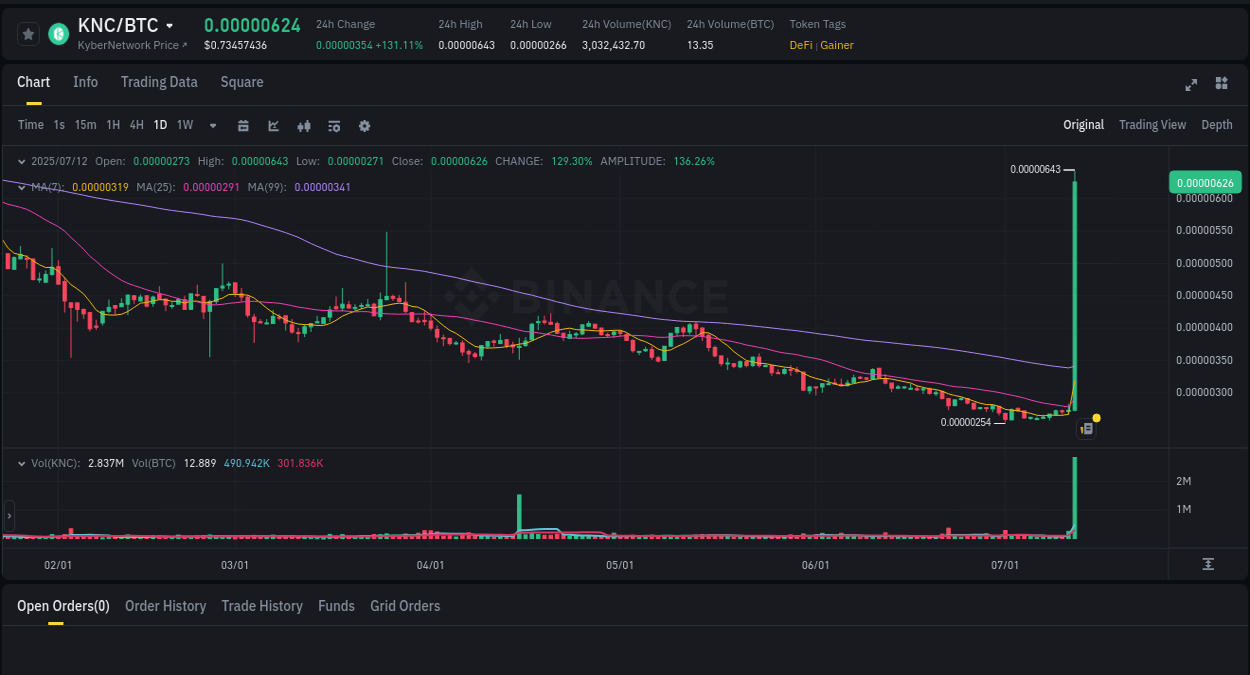This screenshot has width=1250, height=675.
Task: Open the Grid Orders tab
Action: pos(405,606)
